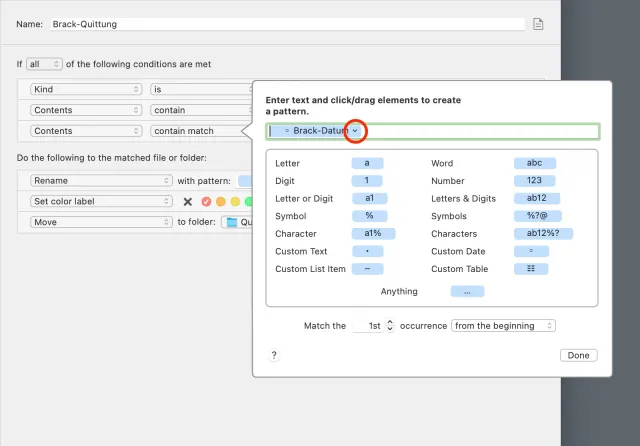Open the 'from the beginning' dropdown
The height and width of the screenshot is (446, 640).
(503, 326)
